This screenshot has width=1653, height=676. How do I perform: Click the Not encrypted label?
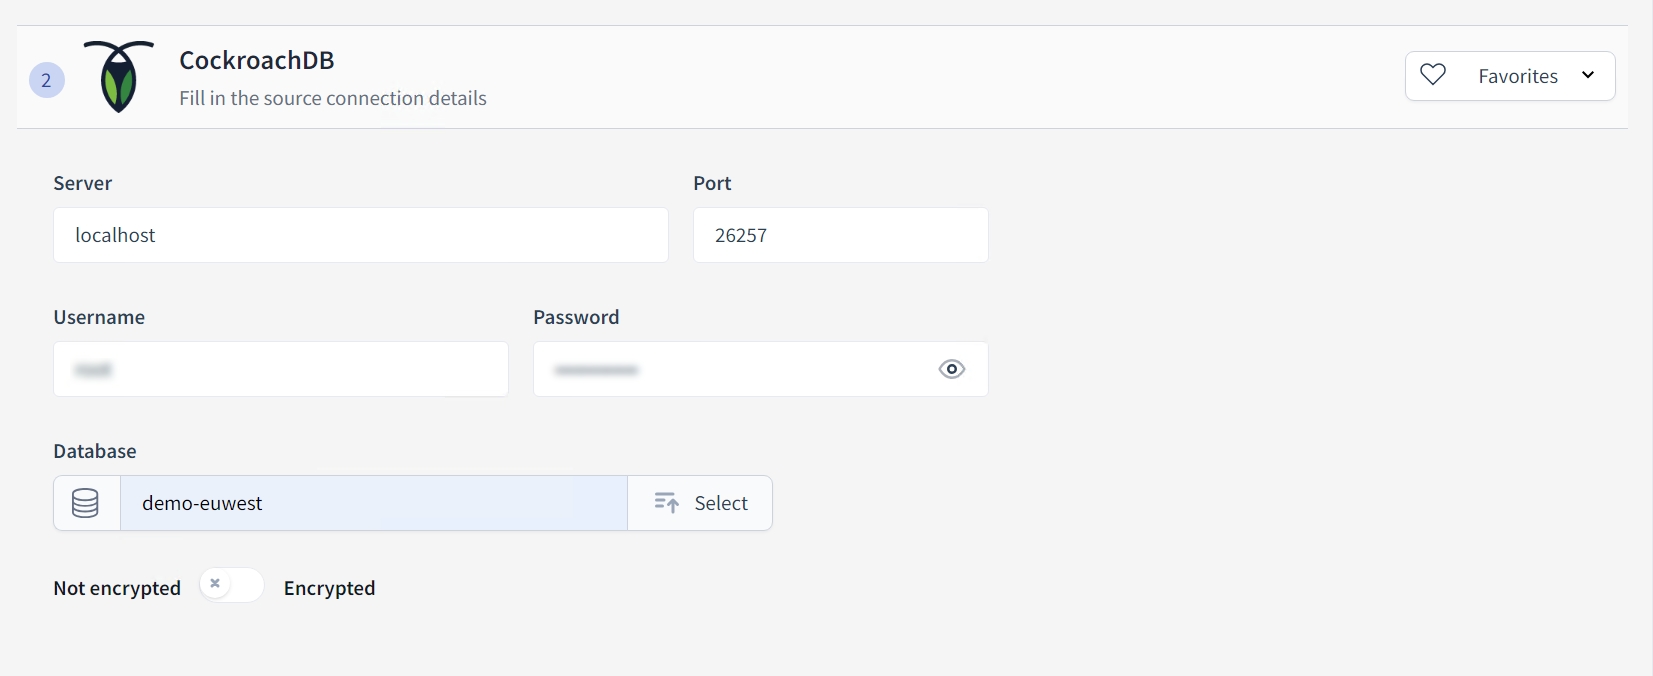click(117, 588)
